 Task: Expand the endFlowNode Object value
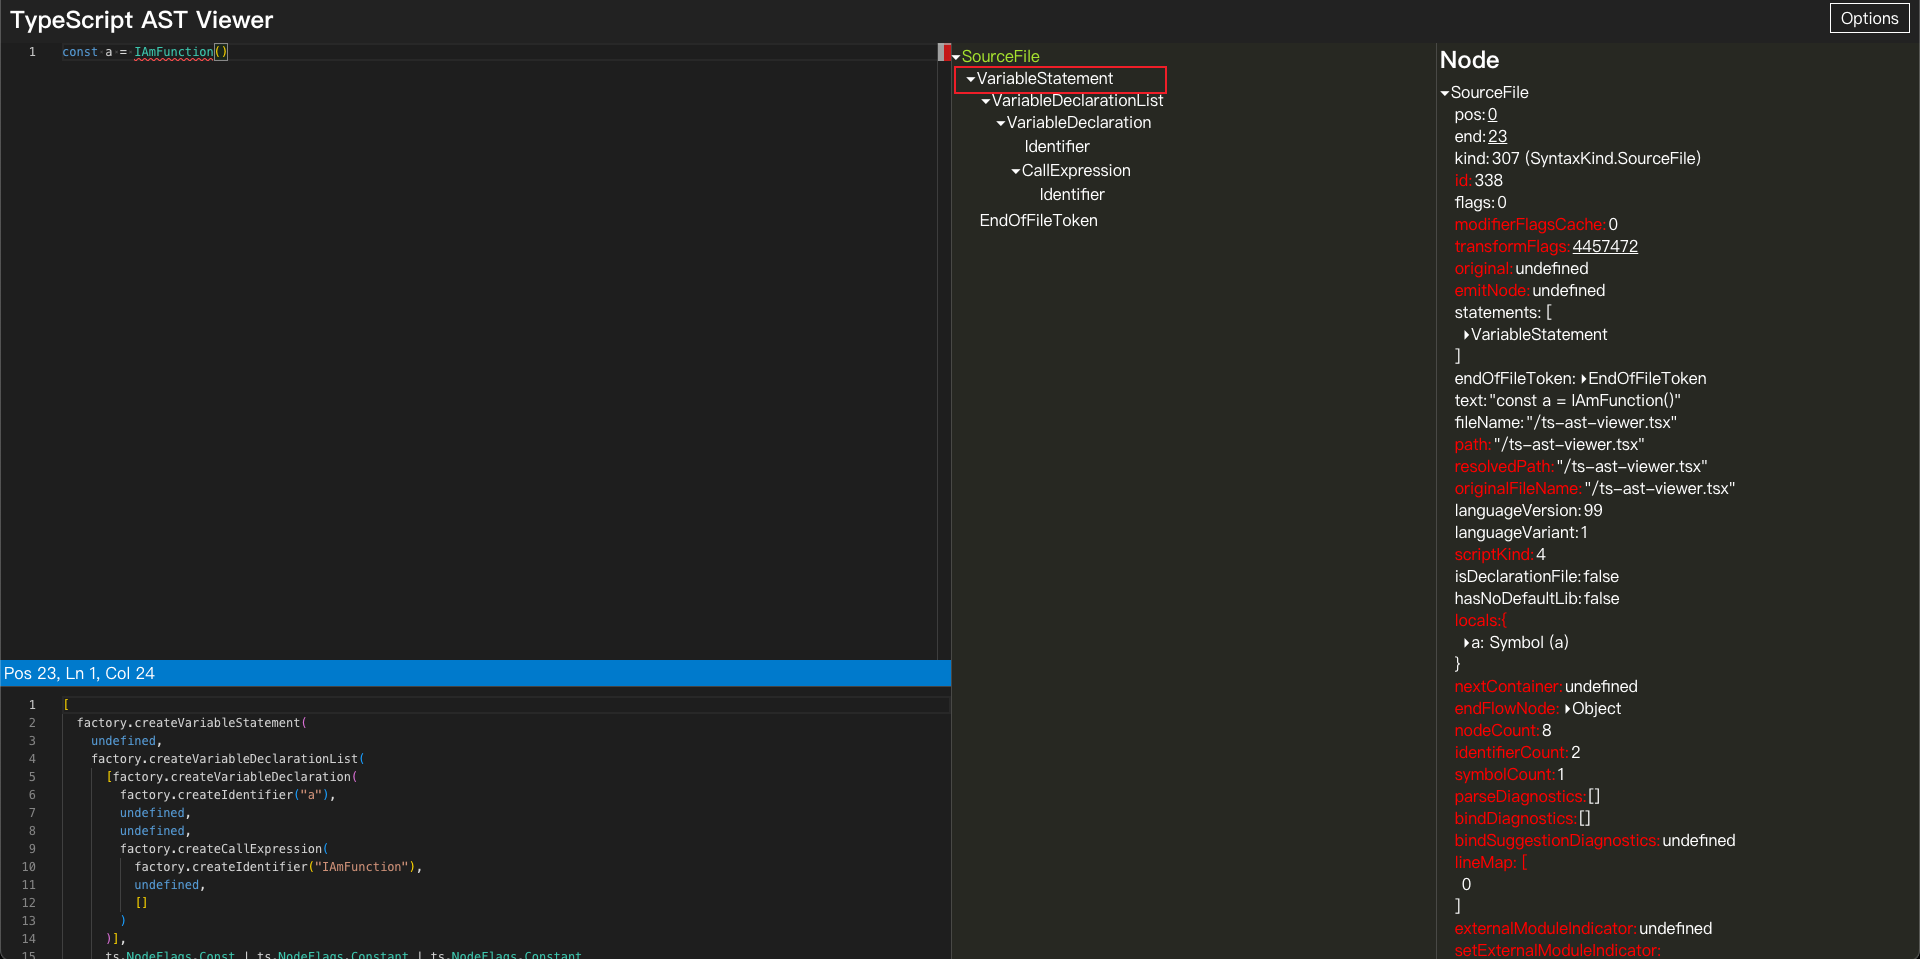[1568, 709]
